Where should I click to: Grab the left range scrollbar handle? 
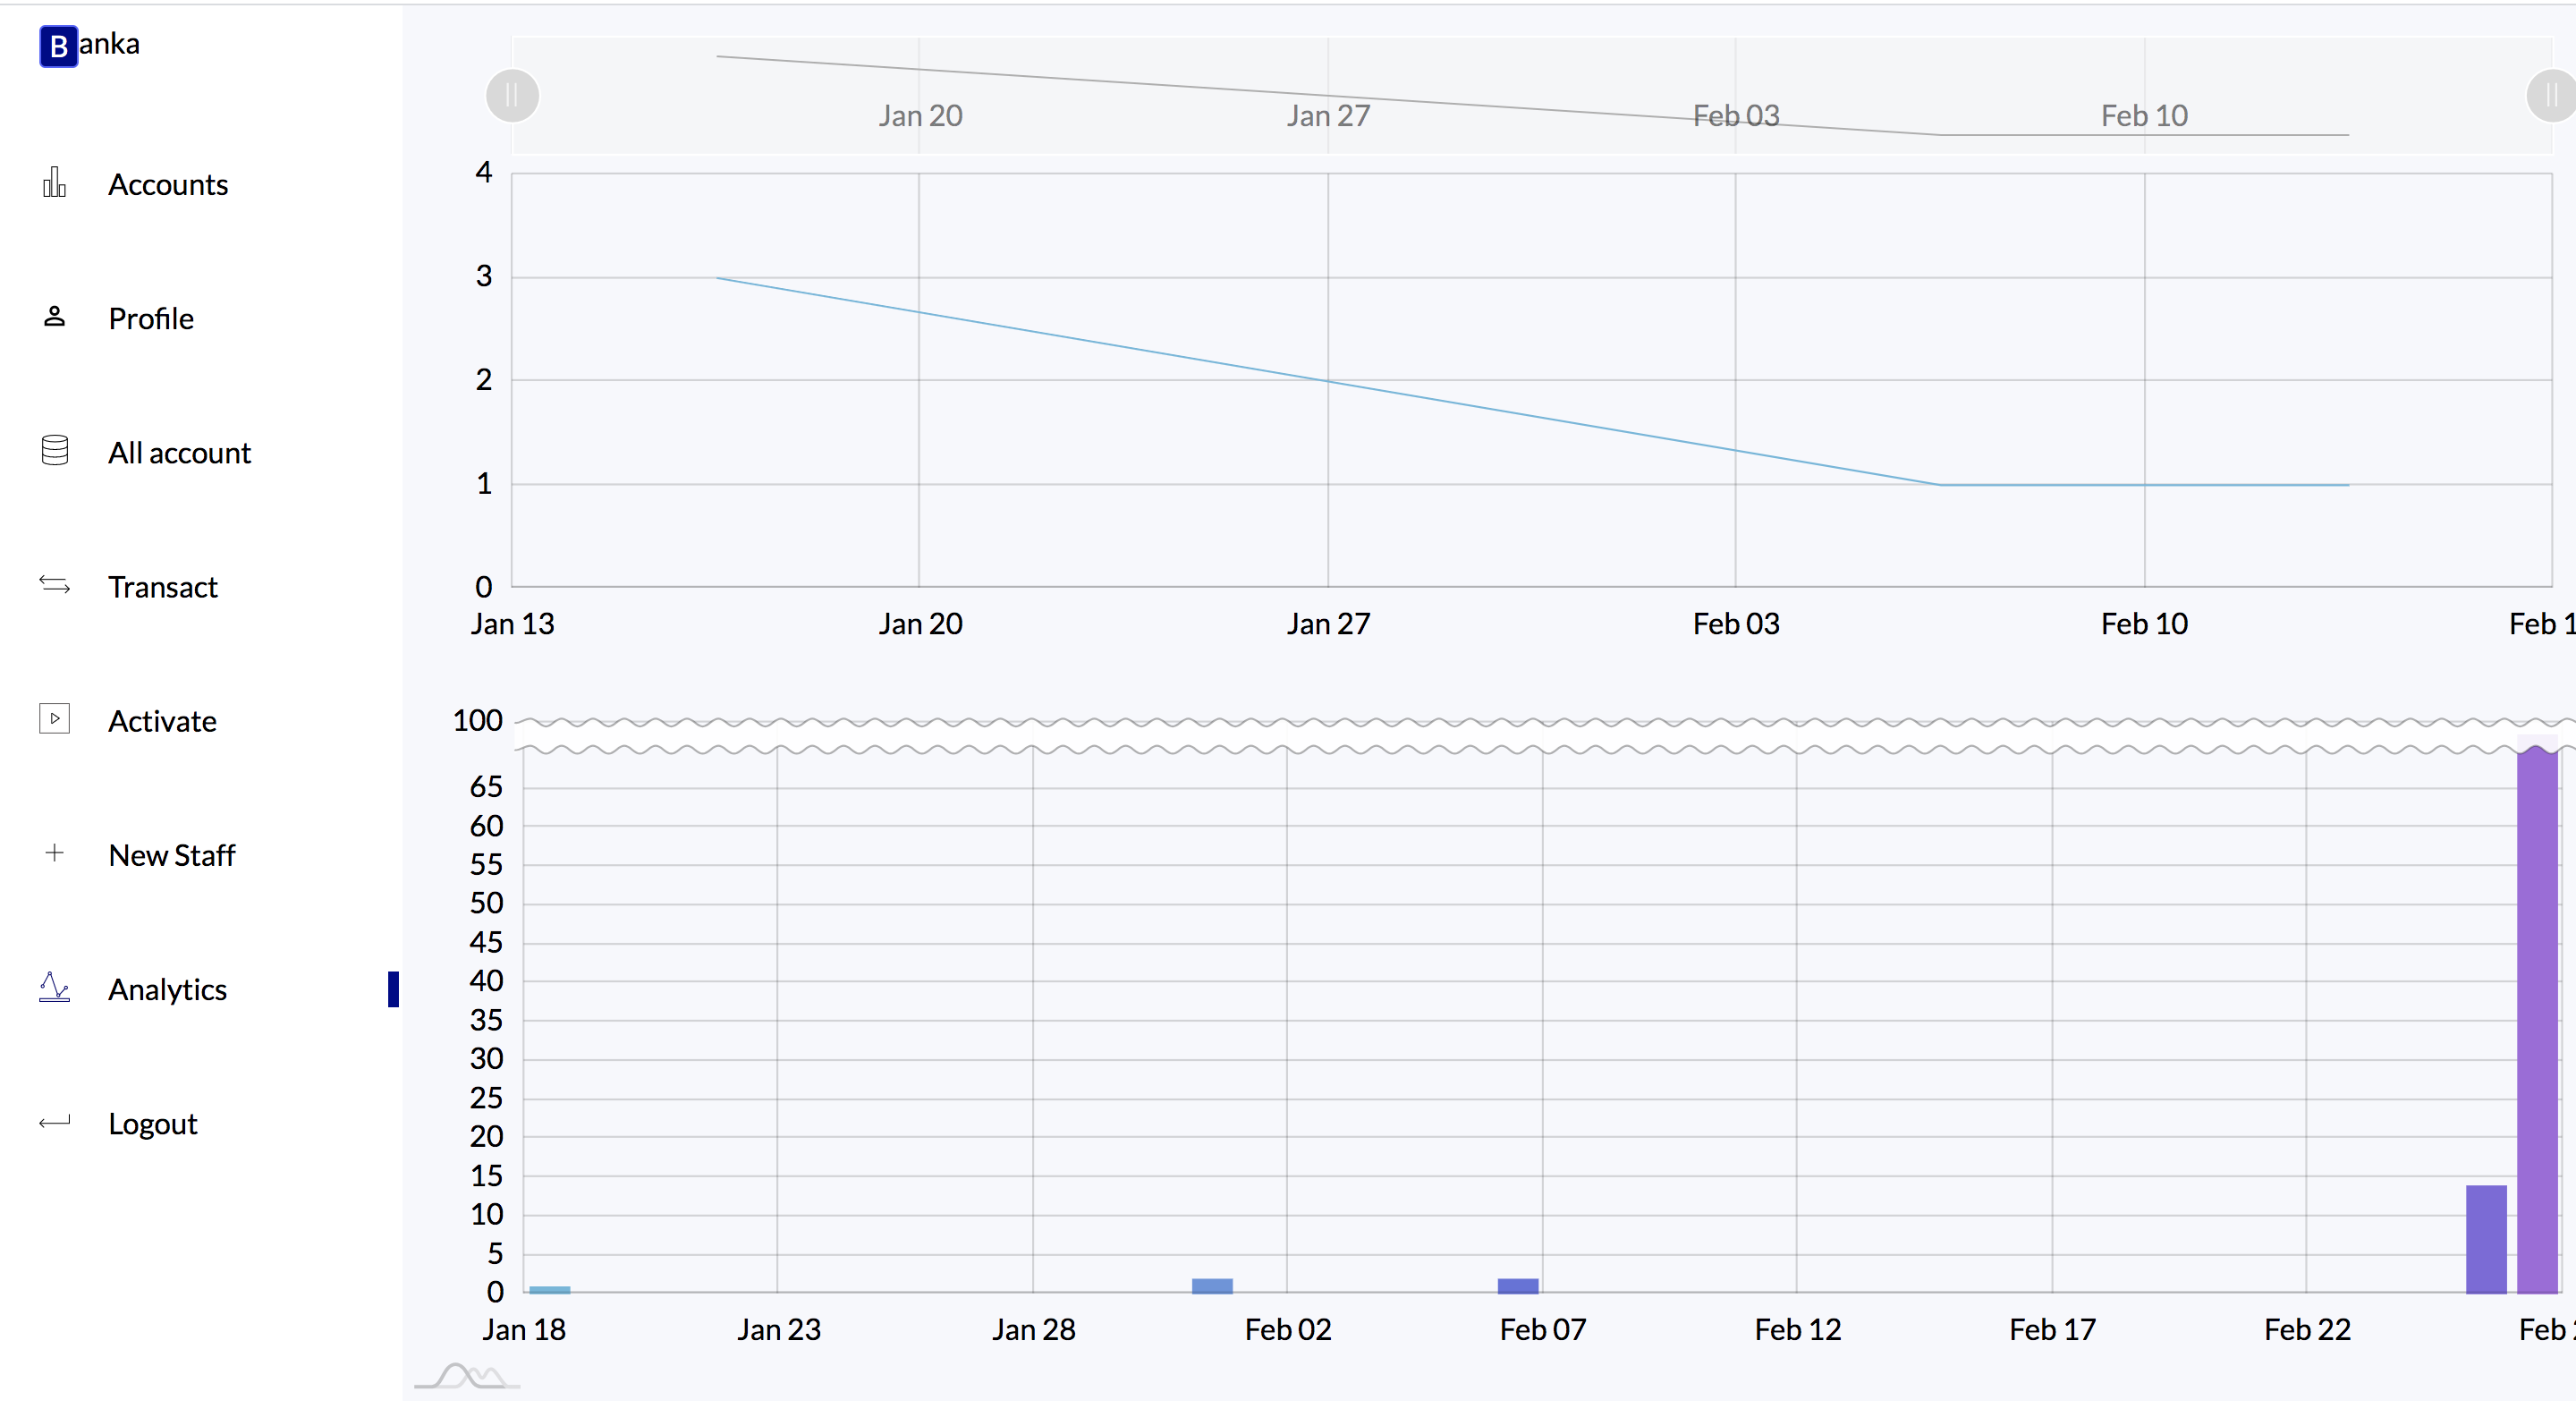coord(512,96)
